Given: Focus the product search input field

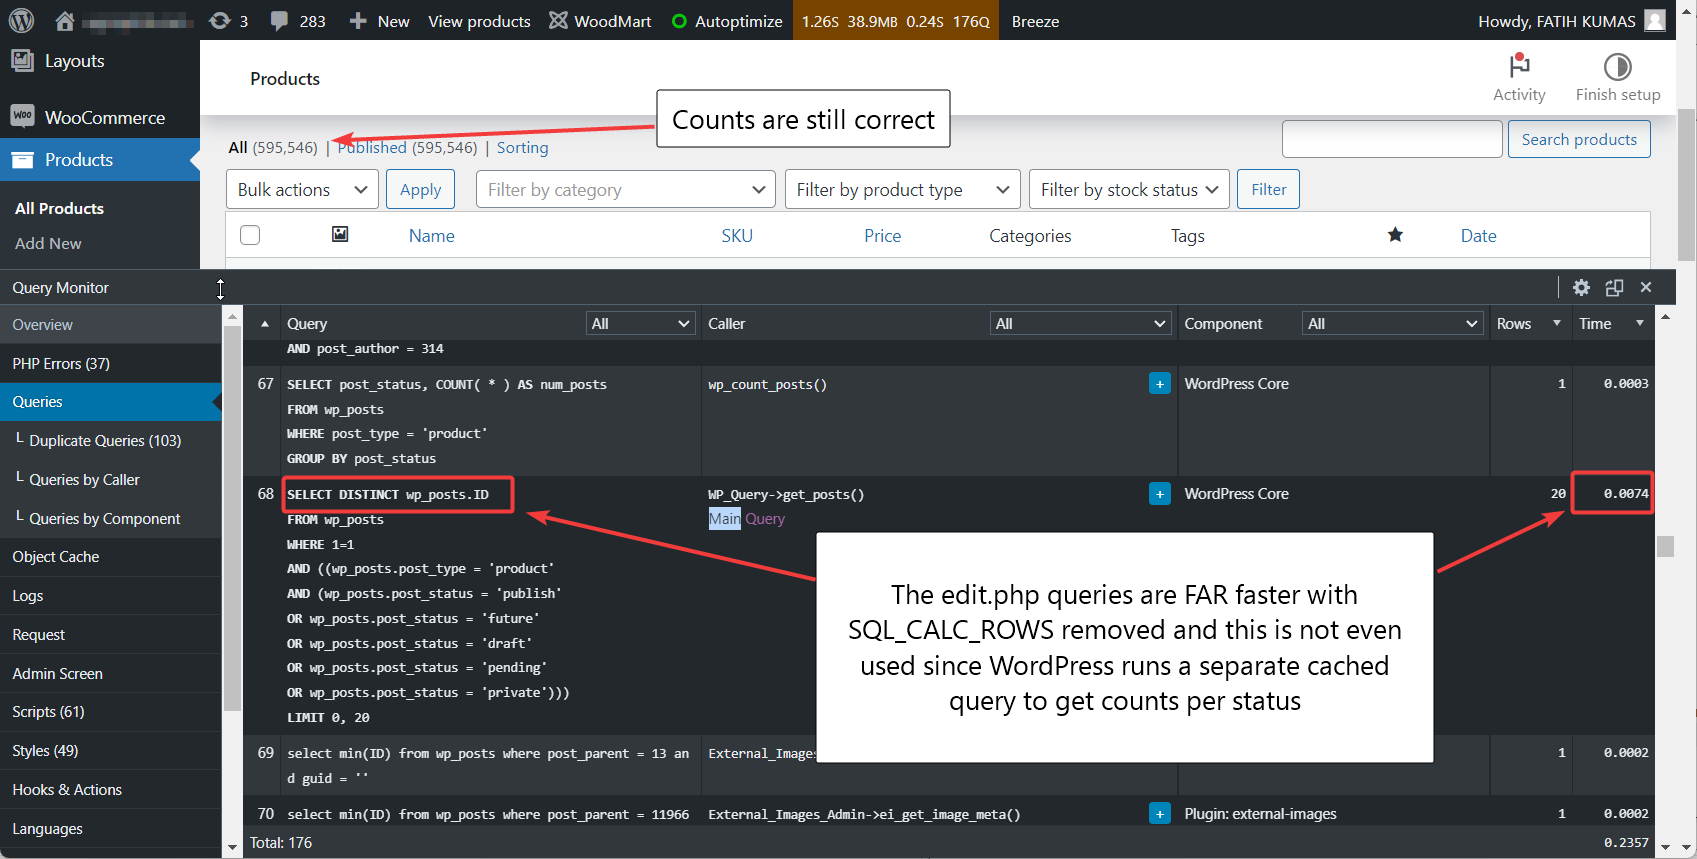Looking at the screenshot, I should (1392, 139).
